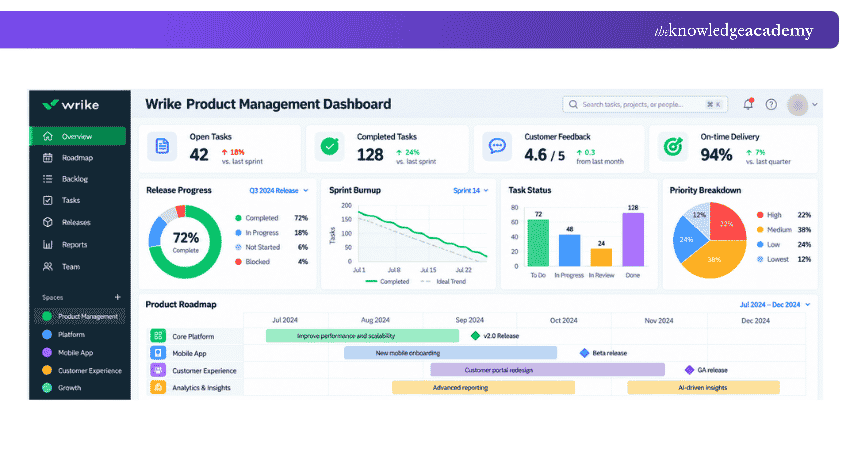Click the Wrike logo in the sidebar
Viewport: 850px width, 450px height.
(70, 105)
